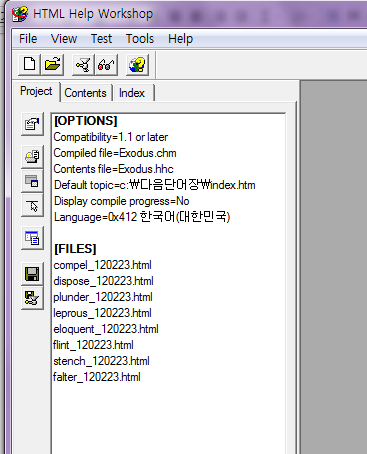Viewport: 367px width, 454px height.
Task: Select stench_120223.html in the file list
Action: click(x=101, y=361)
